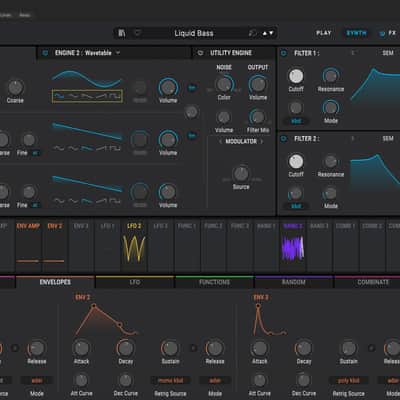This screenshot has width=400, height=400.
Task: Favorite the Liquid Bass preset with heart icon
Action: pos(137,33)
